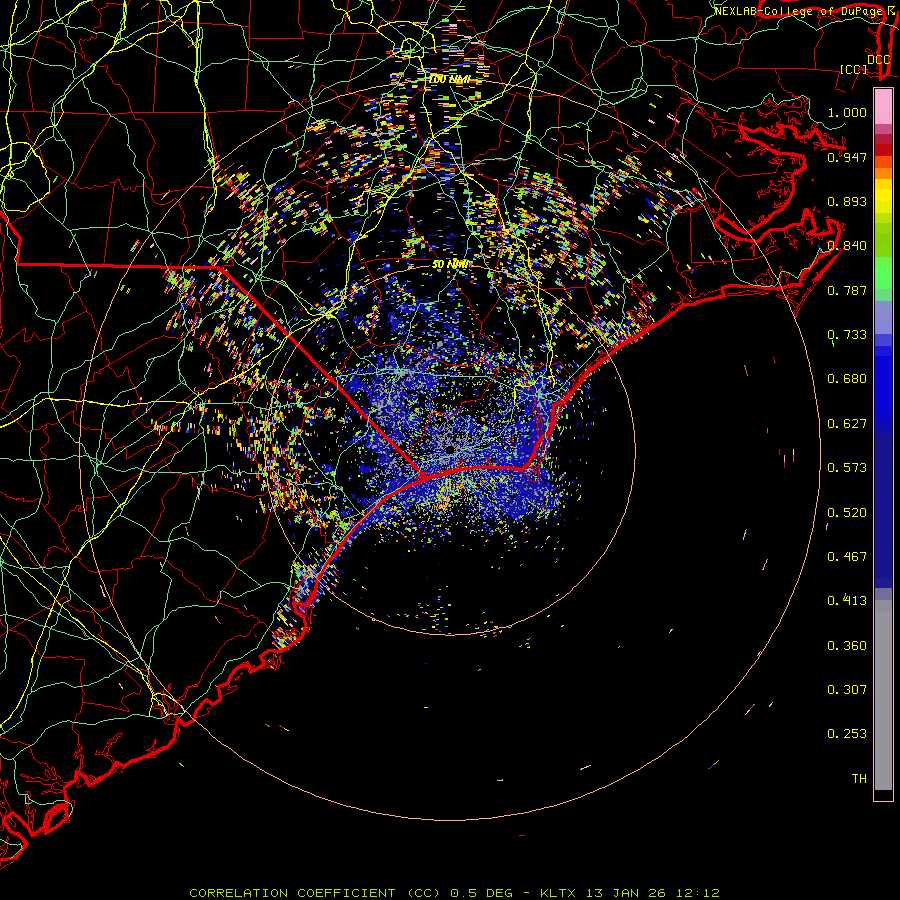Image resolution: width=900 pixels, height=900 pixels.
Task: Click the 0.733 legend value
Action: 847,335
